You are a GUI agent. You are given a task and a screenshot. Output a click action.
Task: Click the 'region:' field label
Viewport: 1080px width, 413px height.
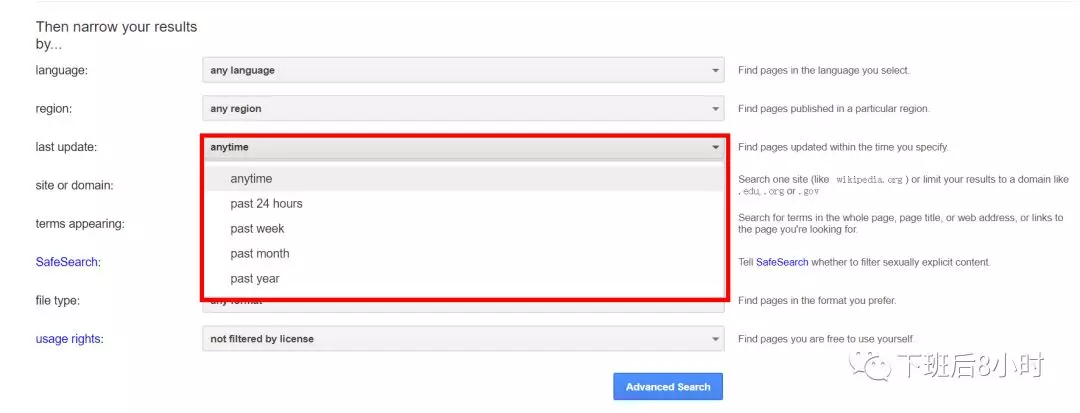click(x=54, y=109)
